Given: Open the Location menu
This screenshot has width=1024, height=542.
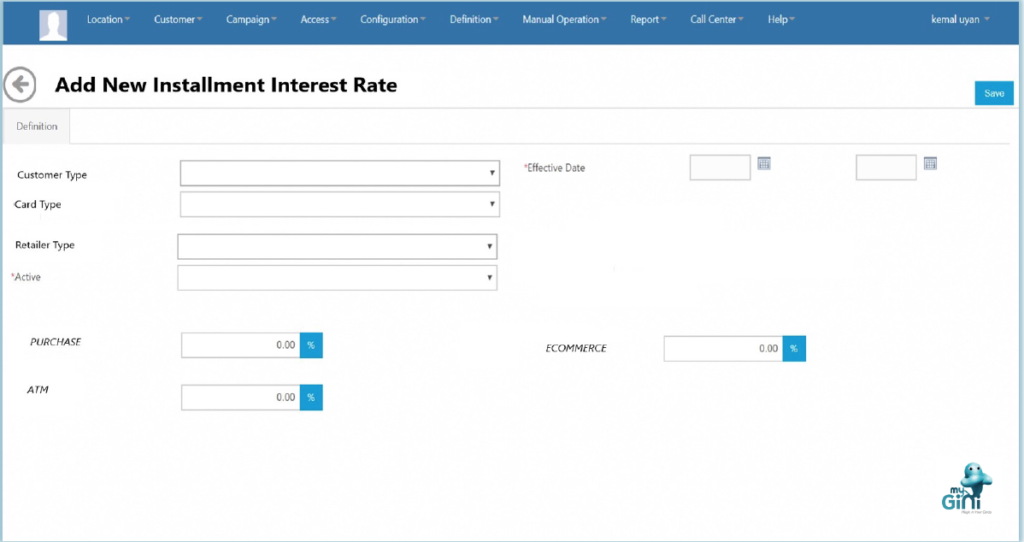Looking at the screenshot, I should pos(108,20).
